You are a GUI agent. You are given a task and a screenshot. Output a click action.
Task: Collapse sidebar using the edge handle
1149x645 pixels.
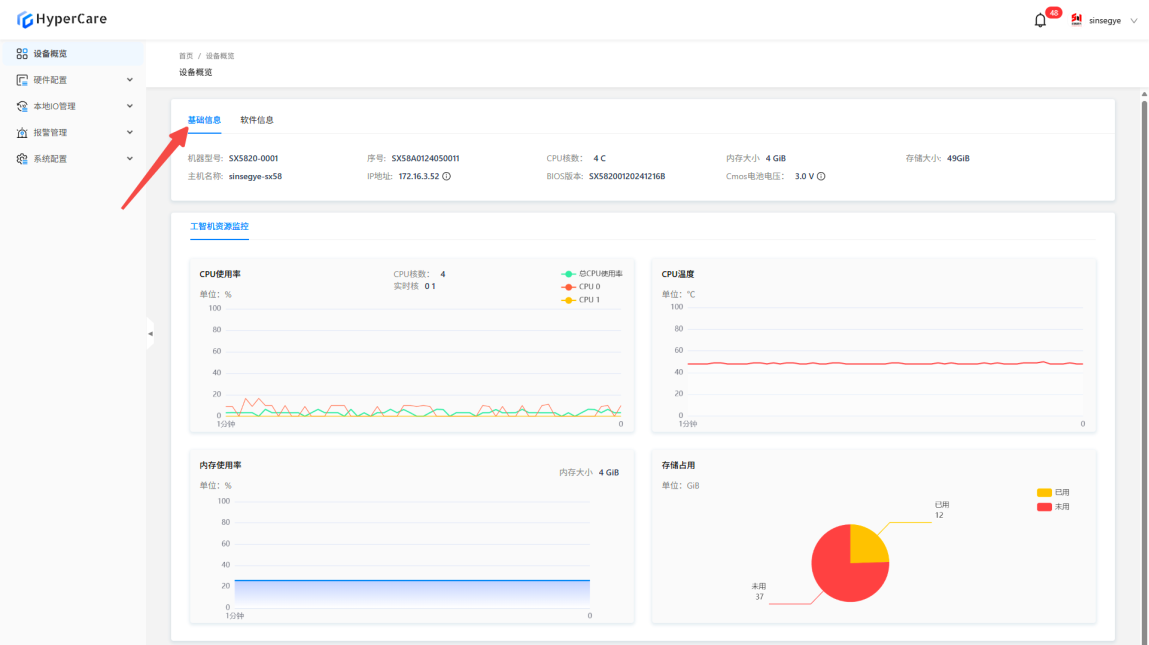(150, 333)
